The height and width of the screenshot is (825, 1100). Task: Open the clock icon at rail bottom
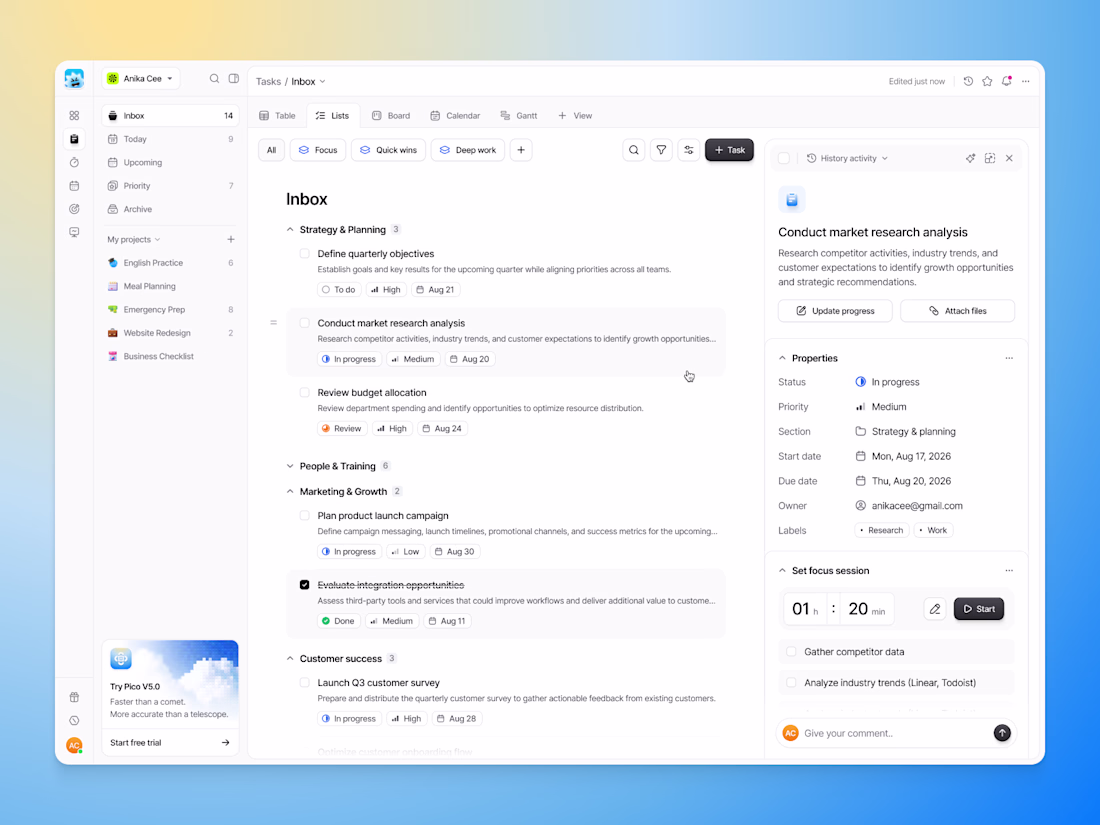[74, 720]
